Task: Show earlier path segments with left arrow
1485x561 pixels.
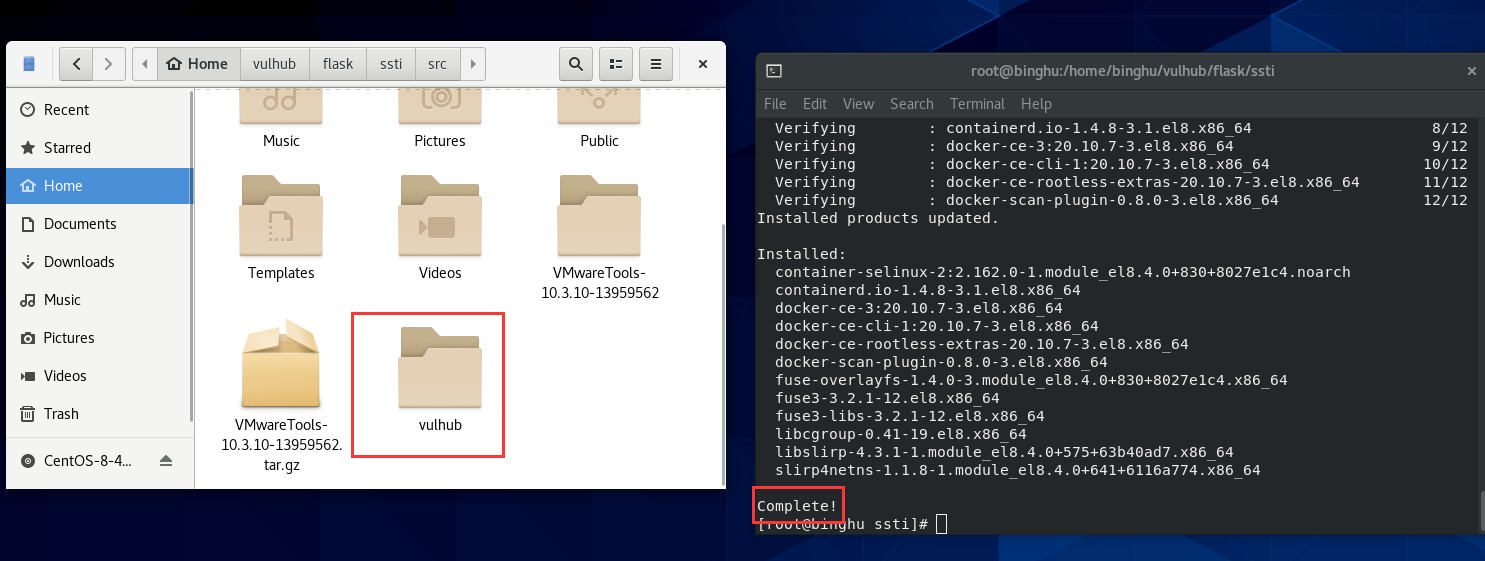Action: point(145,64)
